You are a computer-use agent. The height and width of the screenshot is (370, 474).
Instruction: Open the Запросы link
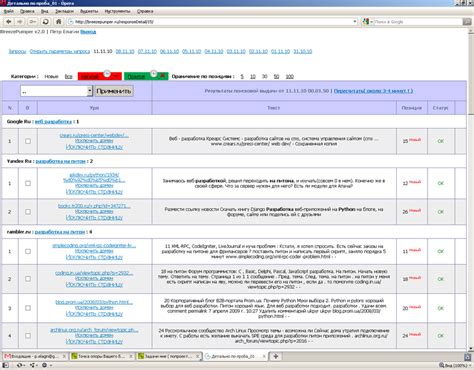click(x=17, y=51)
